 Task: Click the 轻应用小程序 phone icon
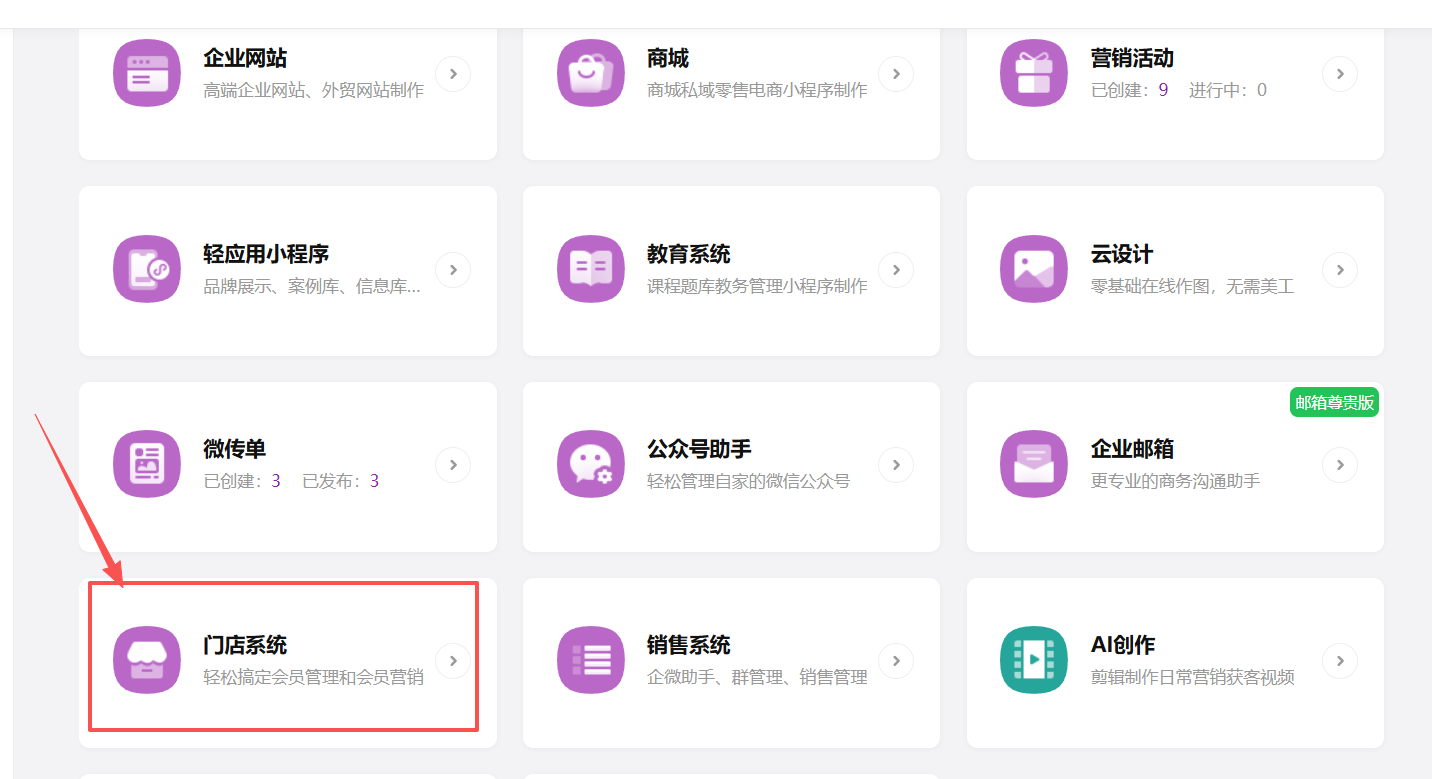pos(147,269)
